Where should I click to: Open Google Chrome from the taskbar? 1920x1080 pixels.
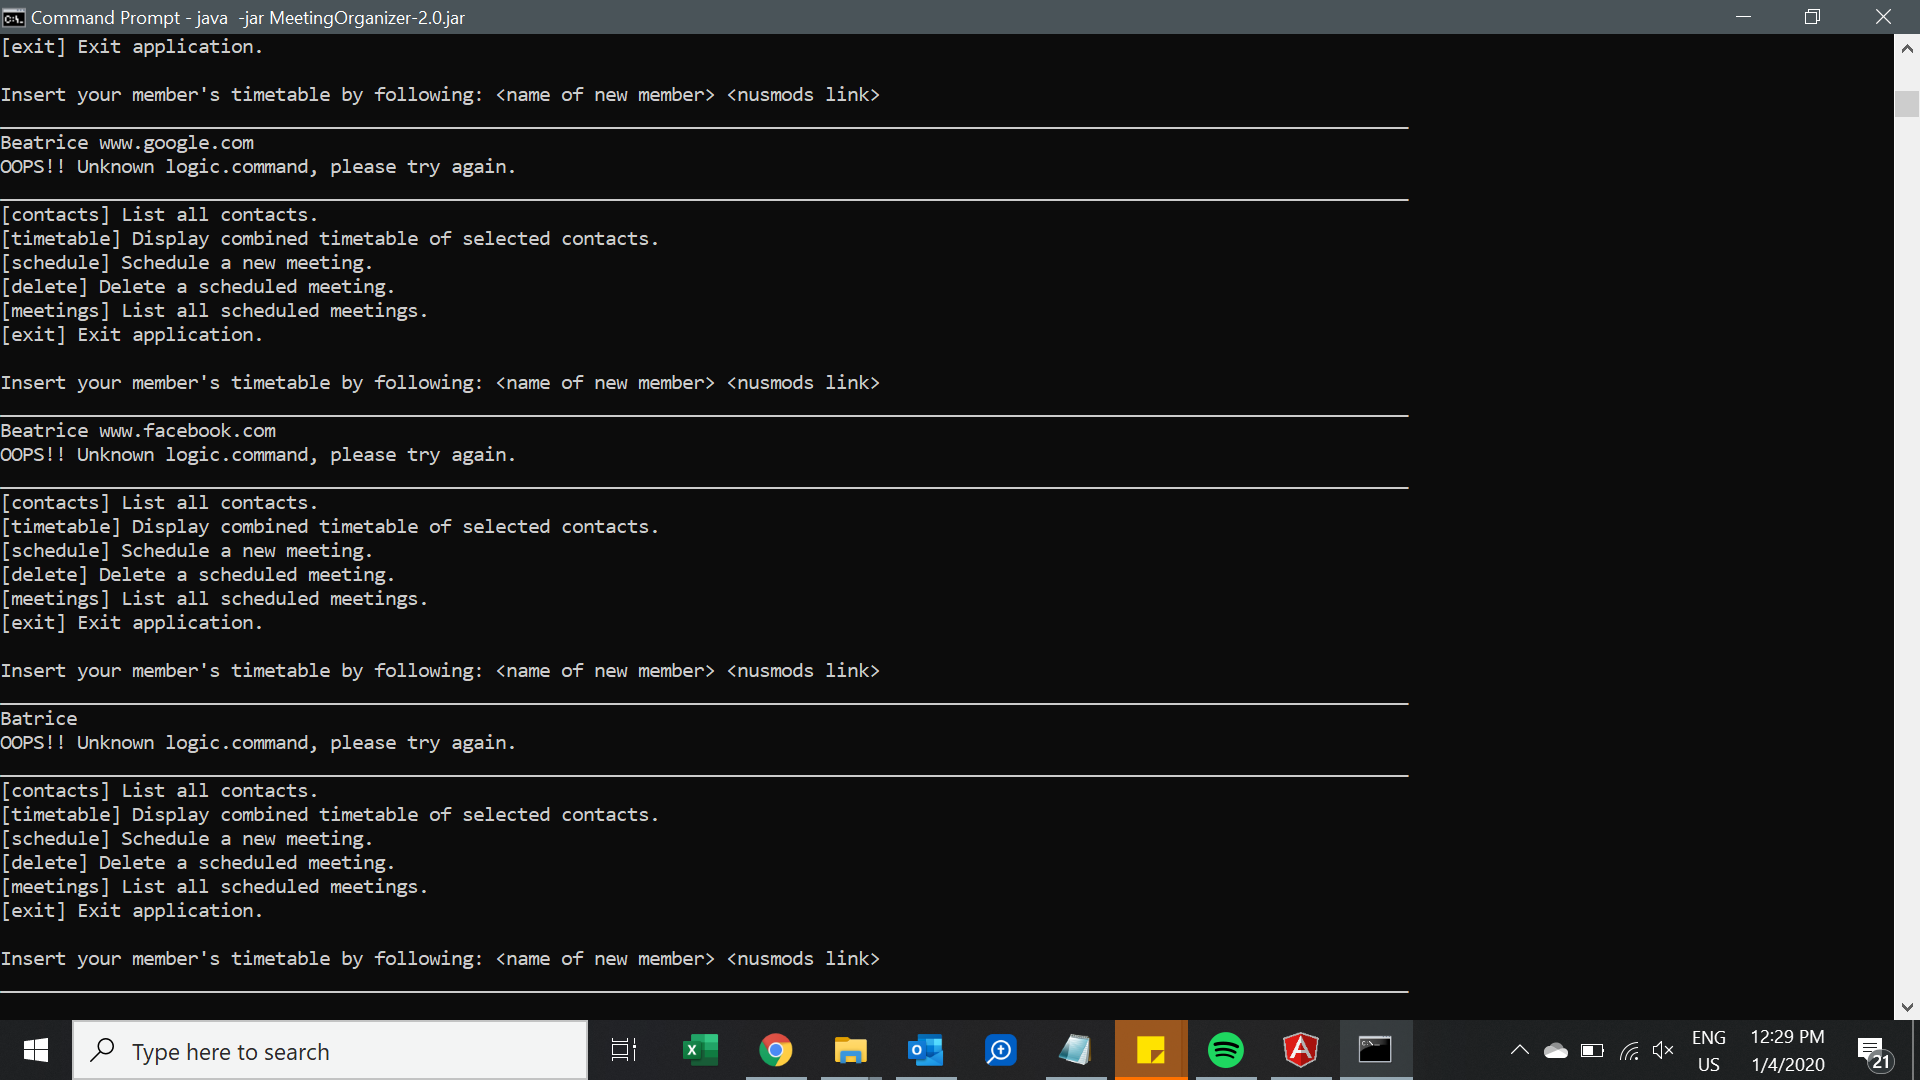point(775,1050)
